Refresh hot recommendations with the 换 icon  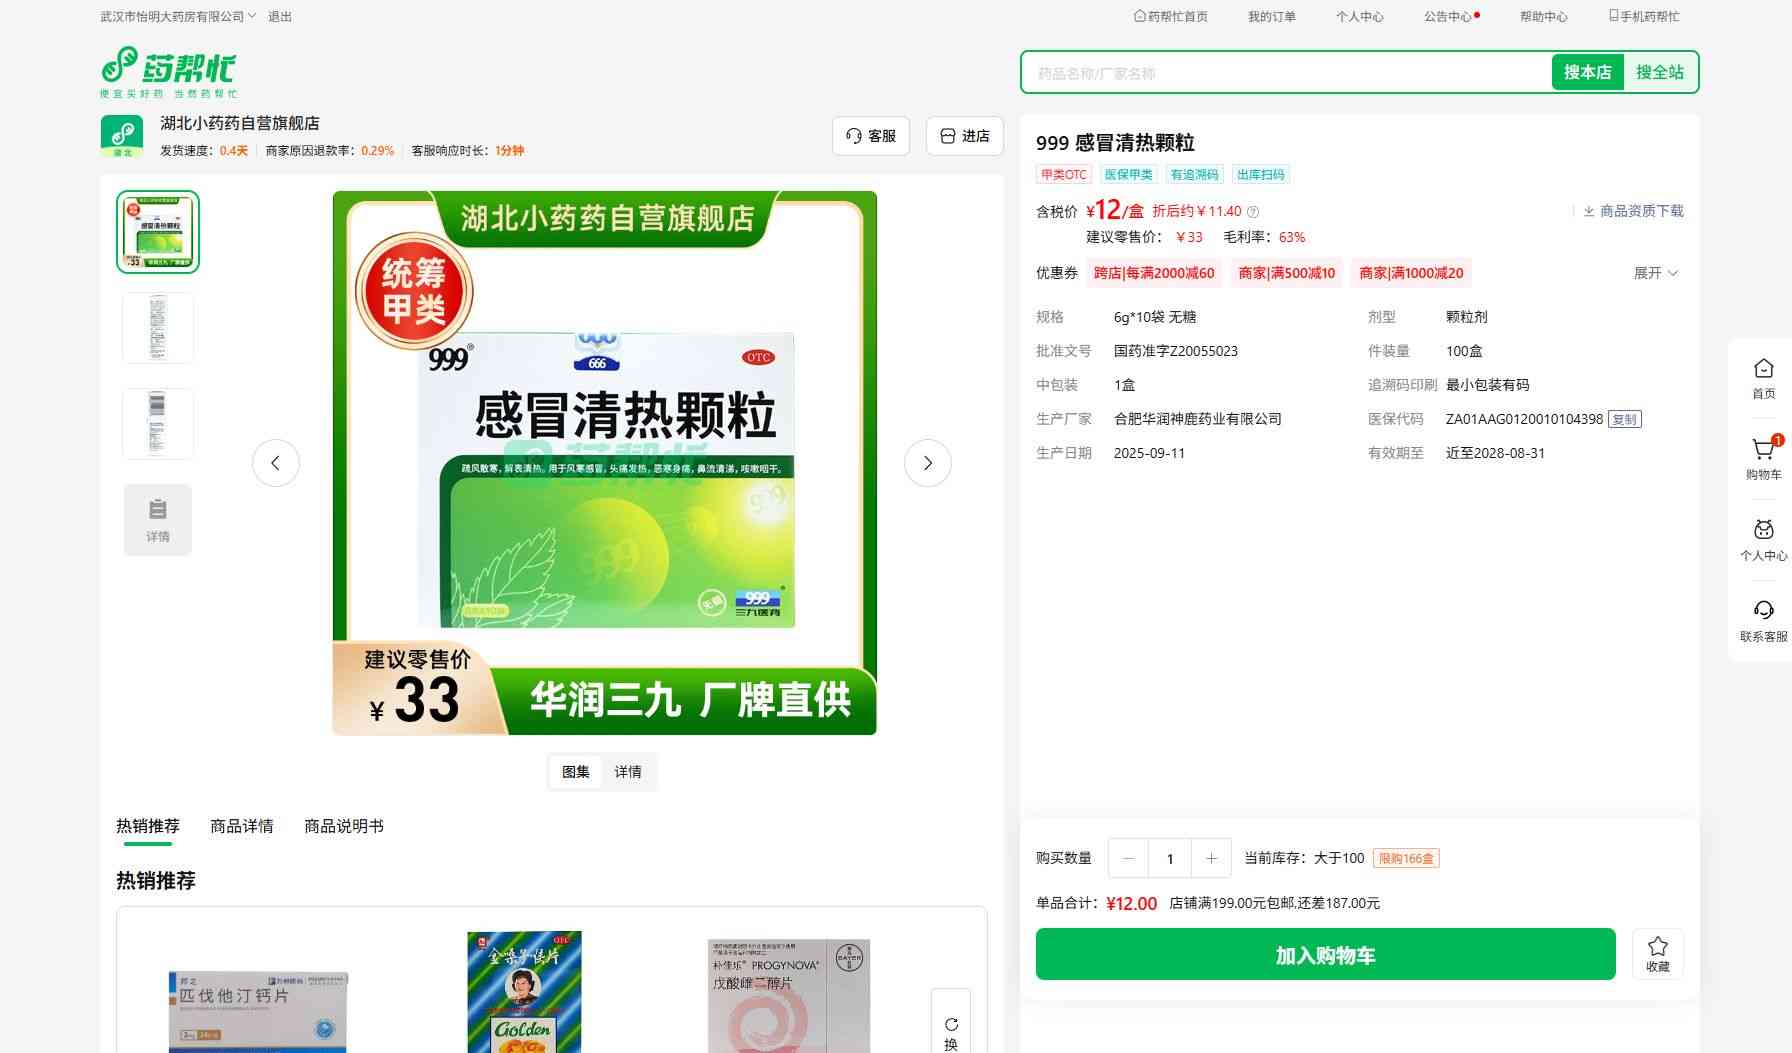pos(951,1032)
